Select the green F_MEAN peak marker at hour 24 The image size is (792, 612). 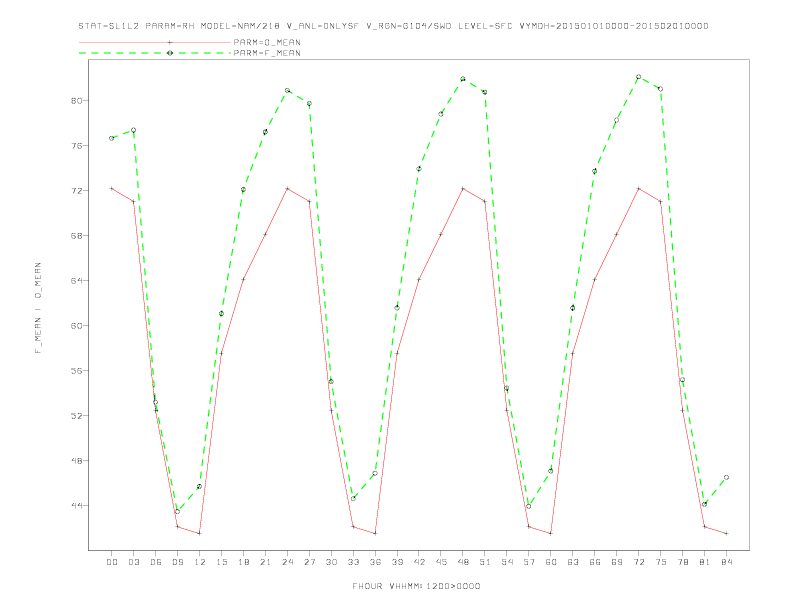(287, 90)
